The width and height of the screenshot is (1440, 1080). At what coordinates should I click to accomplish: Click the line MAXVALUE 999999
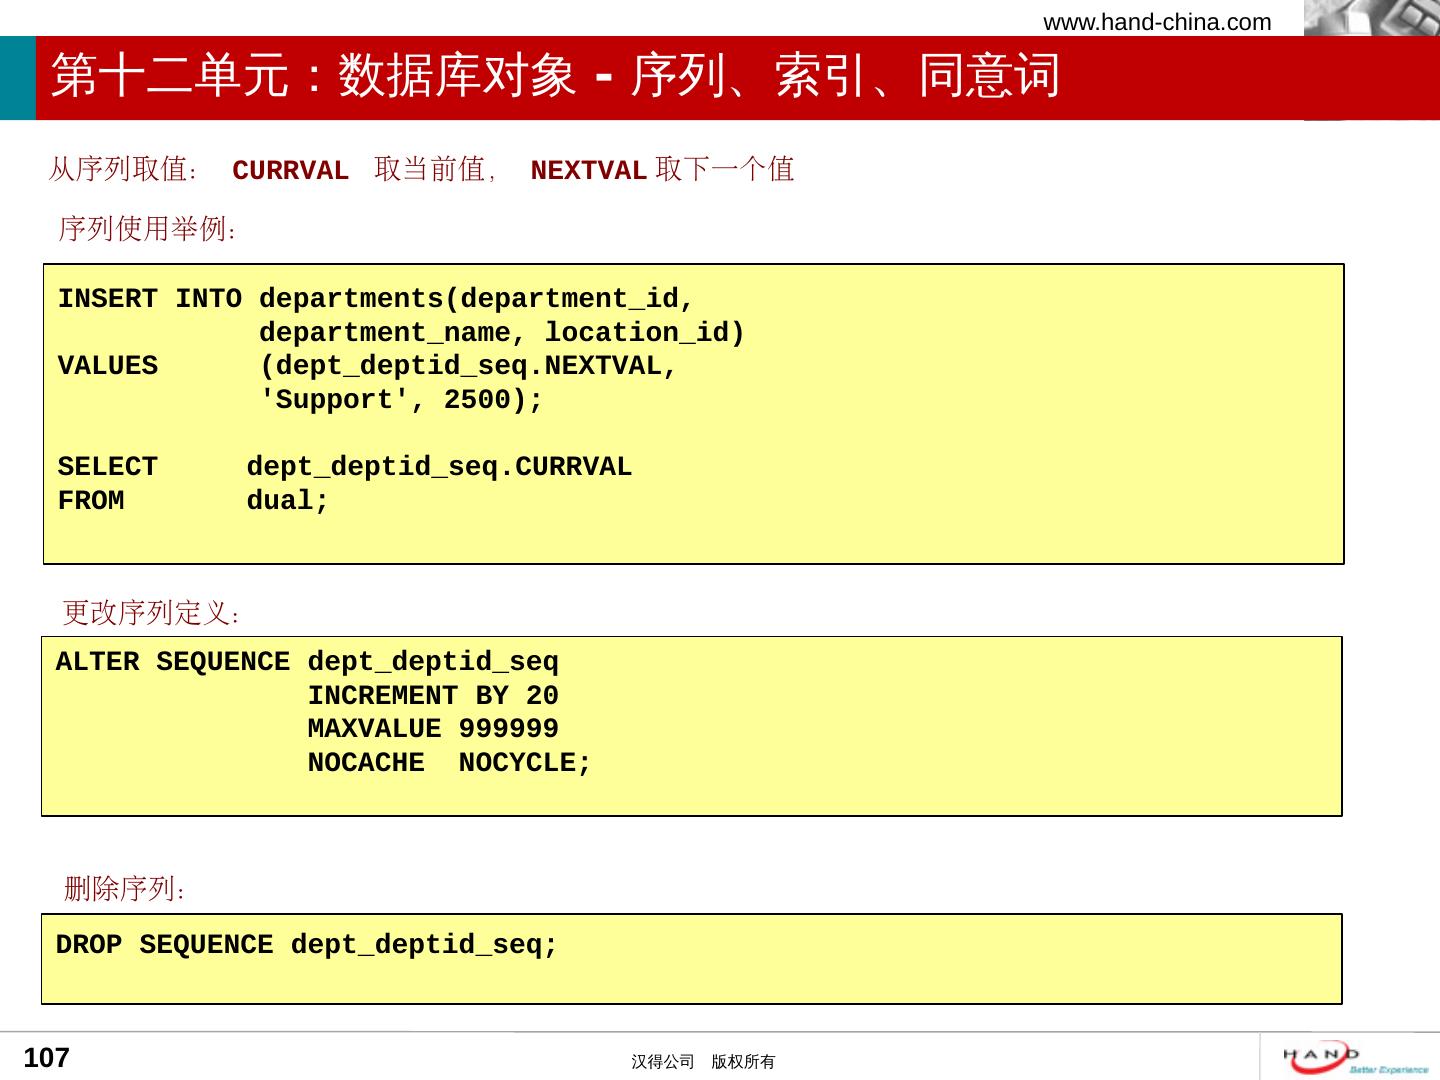coord(433,729)
